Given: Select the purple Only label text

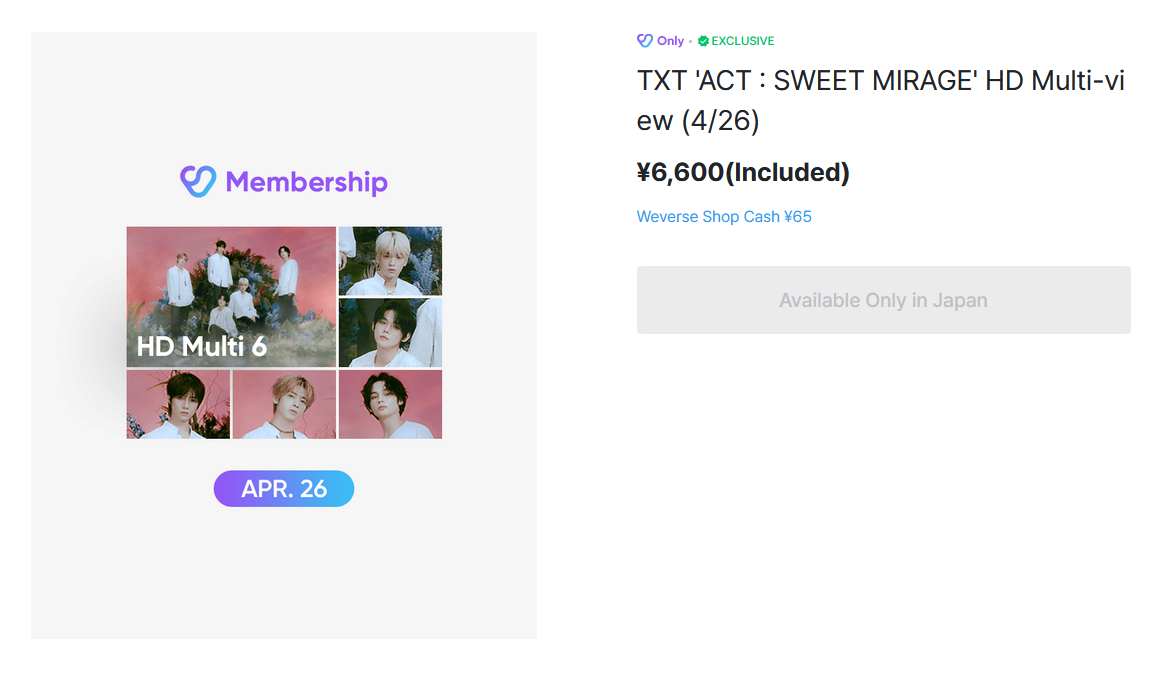Looking at the screenshot, I should click(x=670, y=41).
